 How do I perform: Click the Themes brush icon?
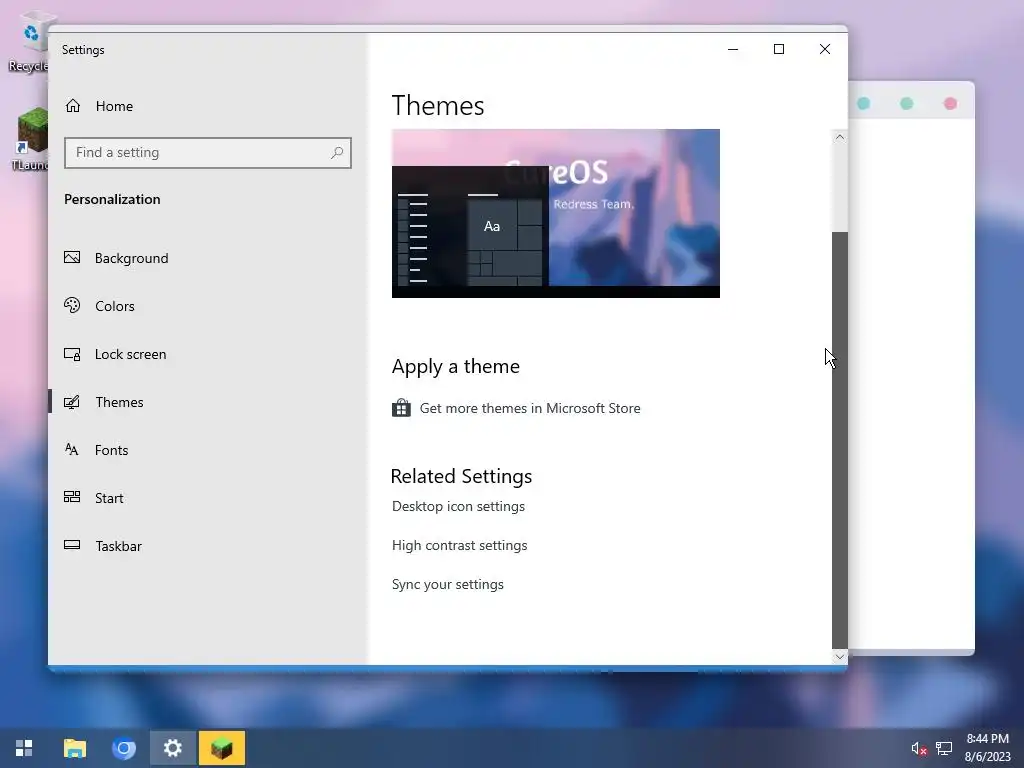[72, 402]
